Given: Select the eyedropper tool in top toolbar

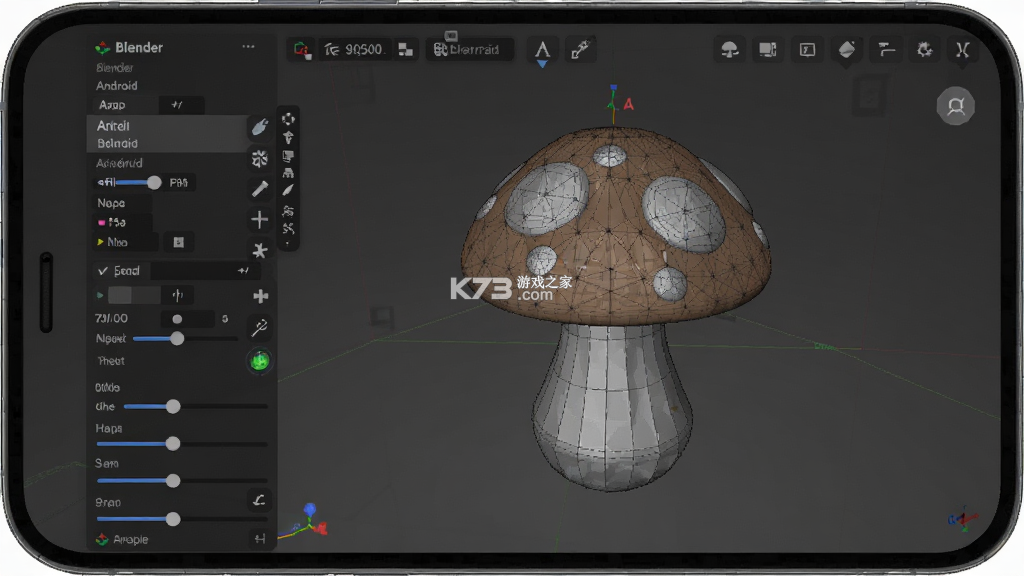Looking at the screenshot, I should 580,50.
